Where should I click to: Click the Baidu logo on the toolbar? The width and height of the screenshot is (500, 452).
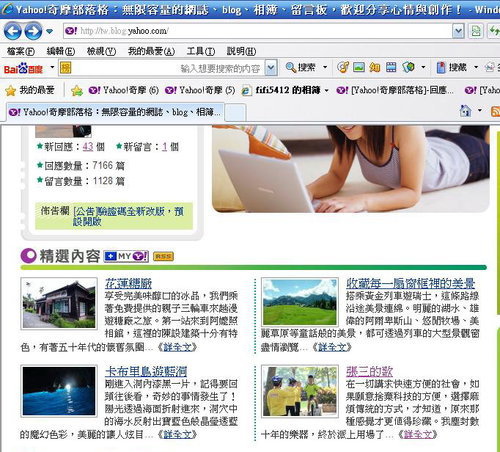click(23, 68)
